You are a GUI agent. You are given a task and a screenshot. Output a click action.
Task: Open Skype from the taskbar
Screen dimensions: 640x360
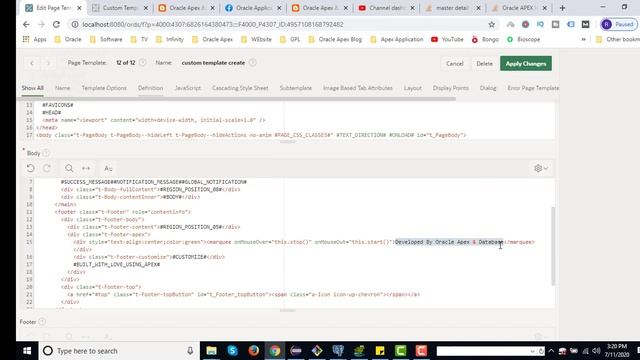click(232, 351)
